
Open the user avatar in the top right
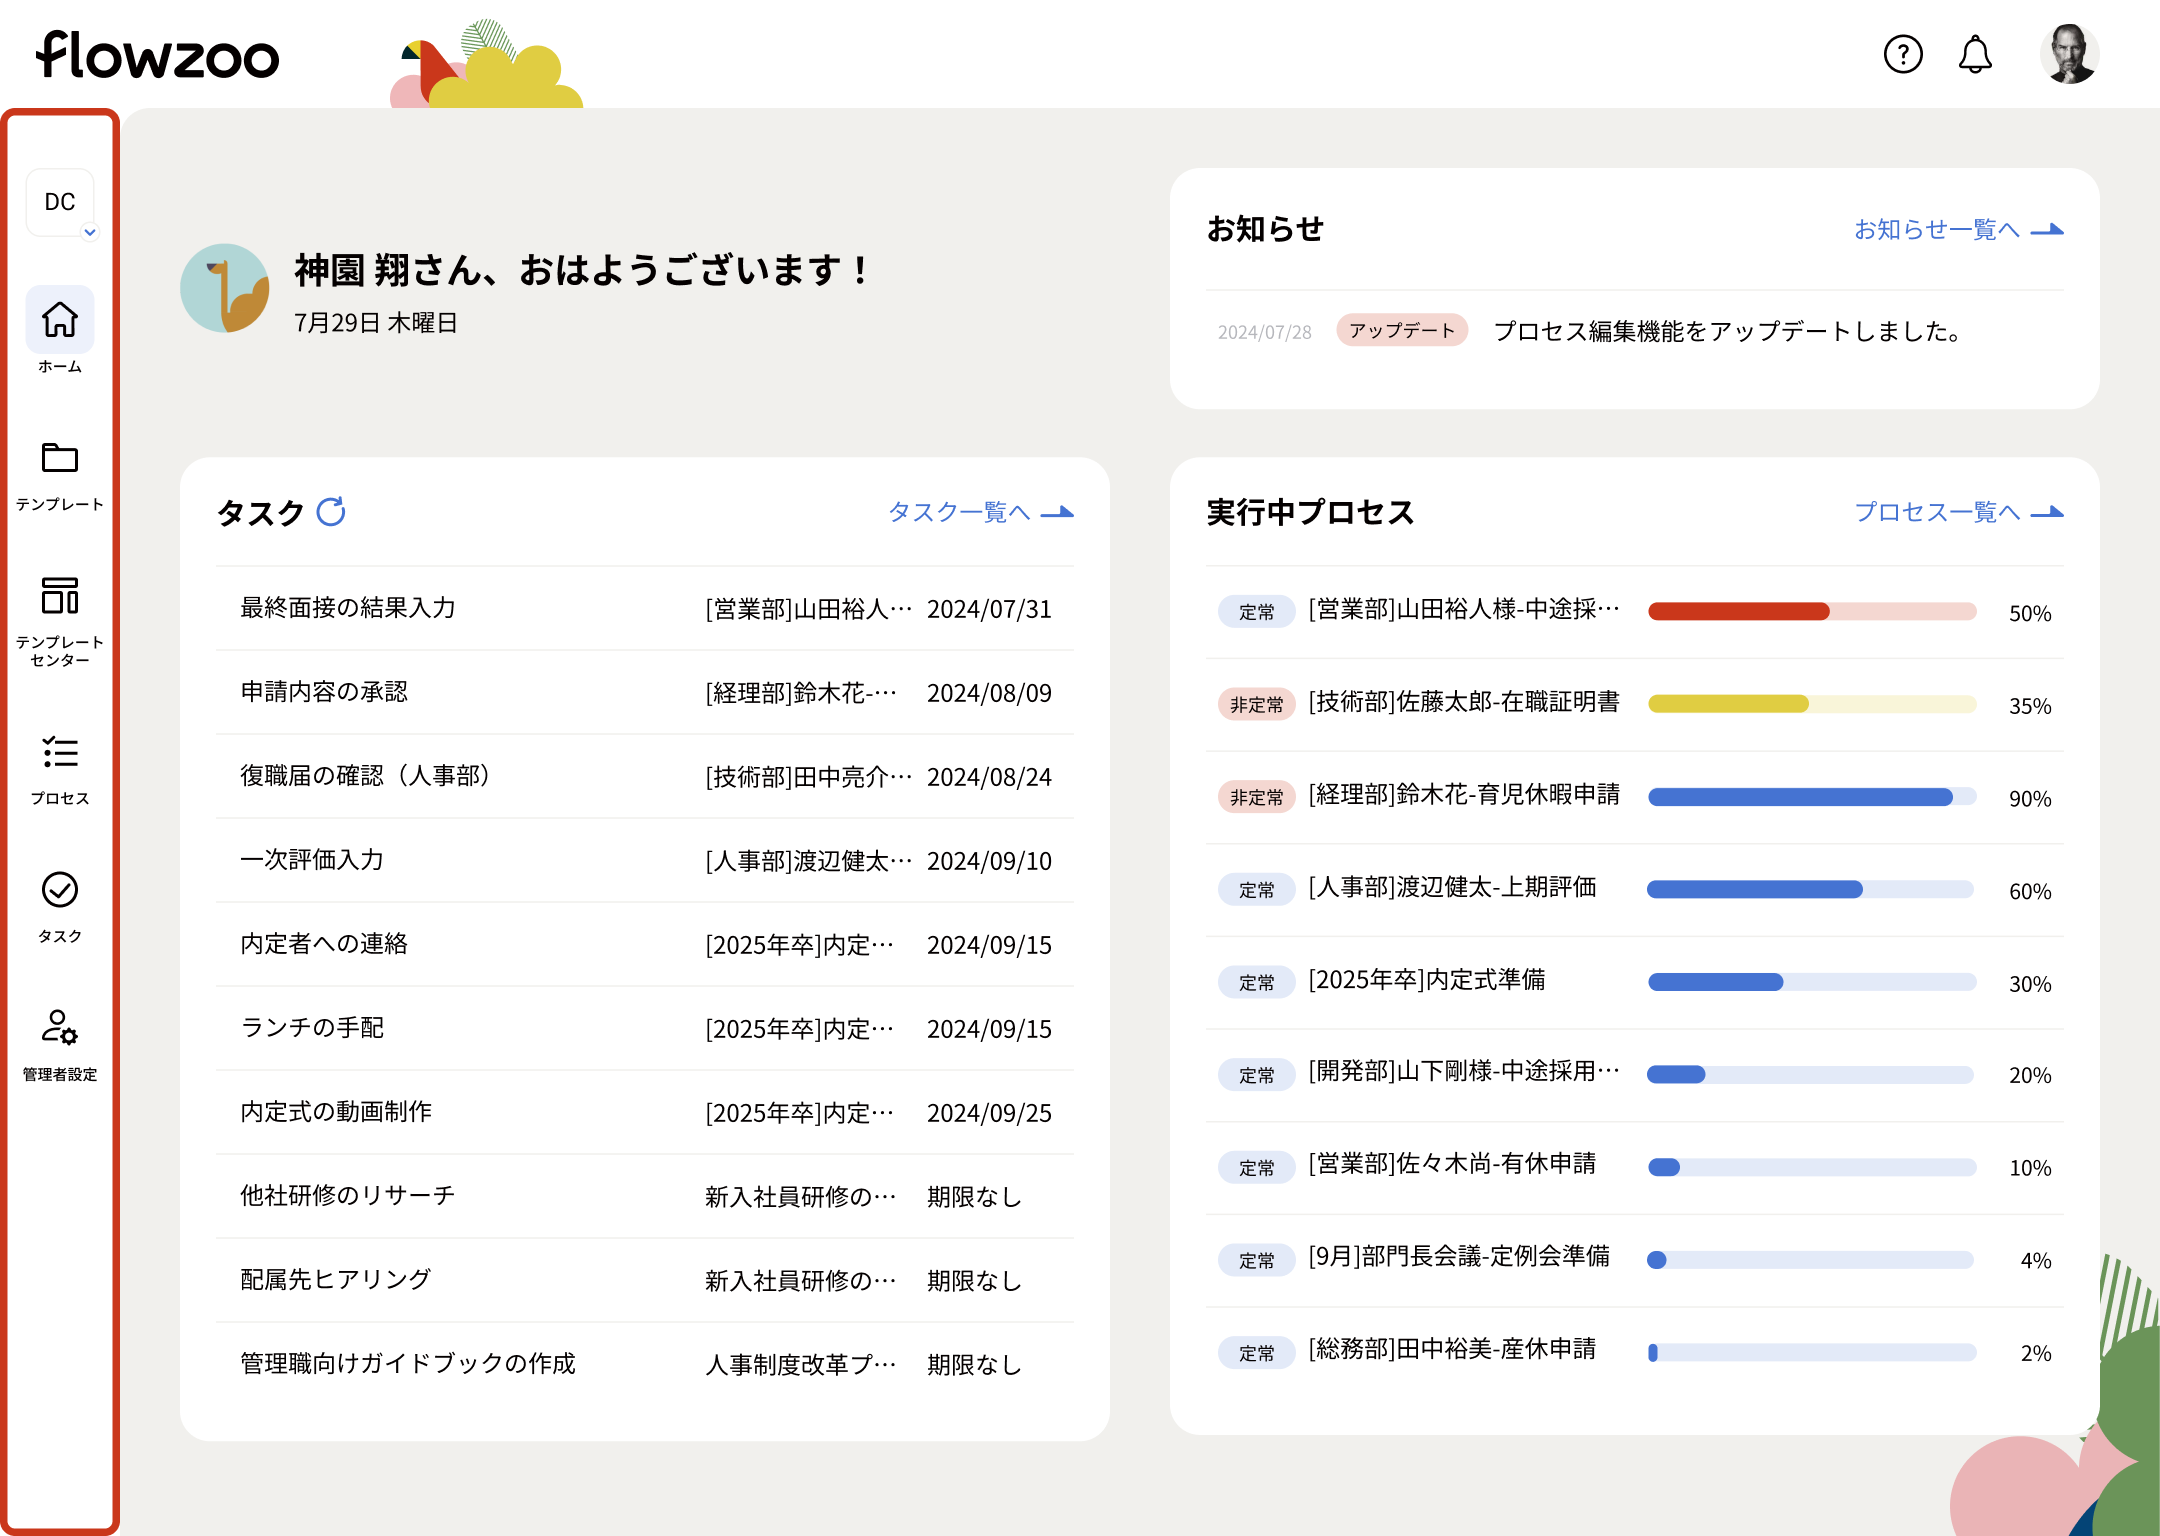click(x=2069, y=53)
